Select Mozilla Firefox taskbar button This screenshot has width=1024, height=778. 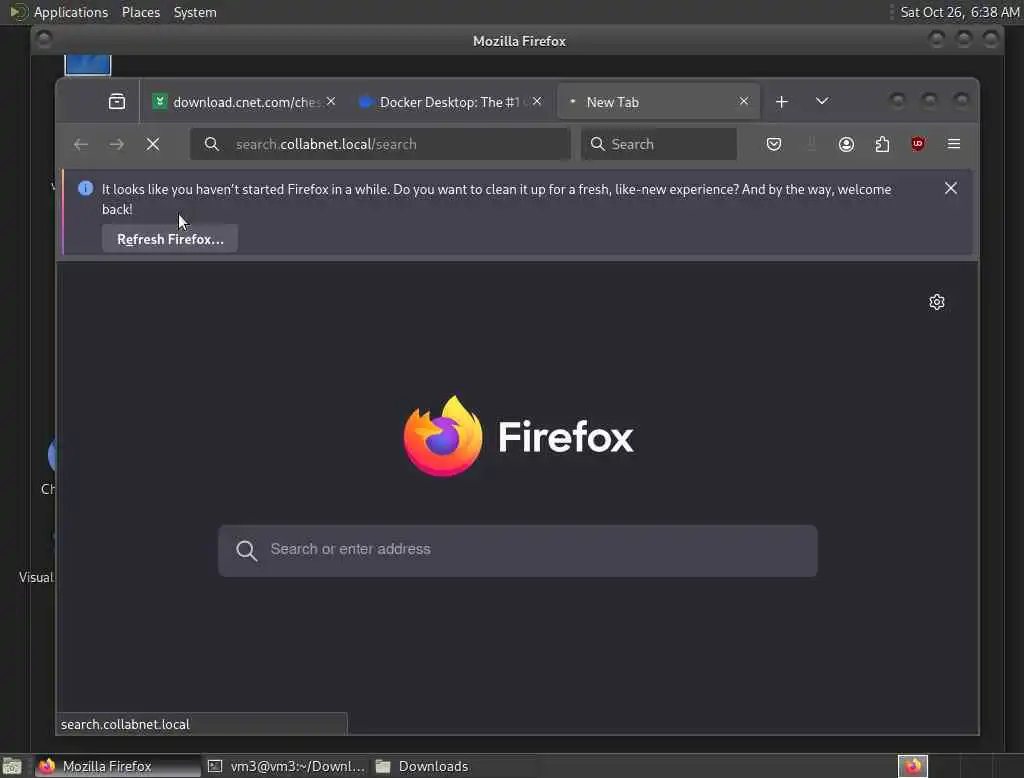[x=118, y=766]
